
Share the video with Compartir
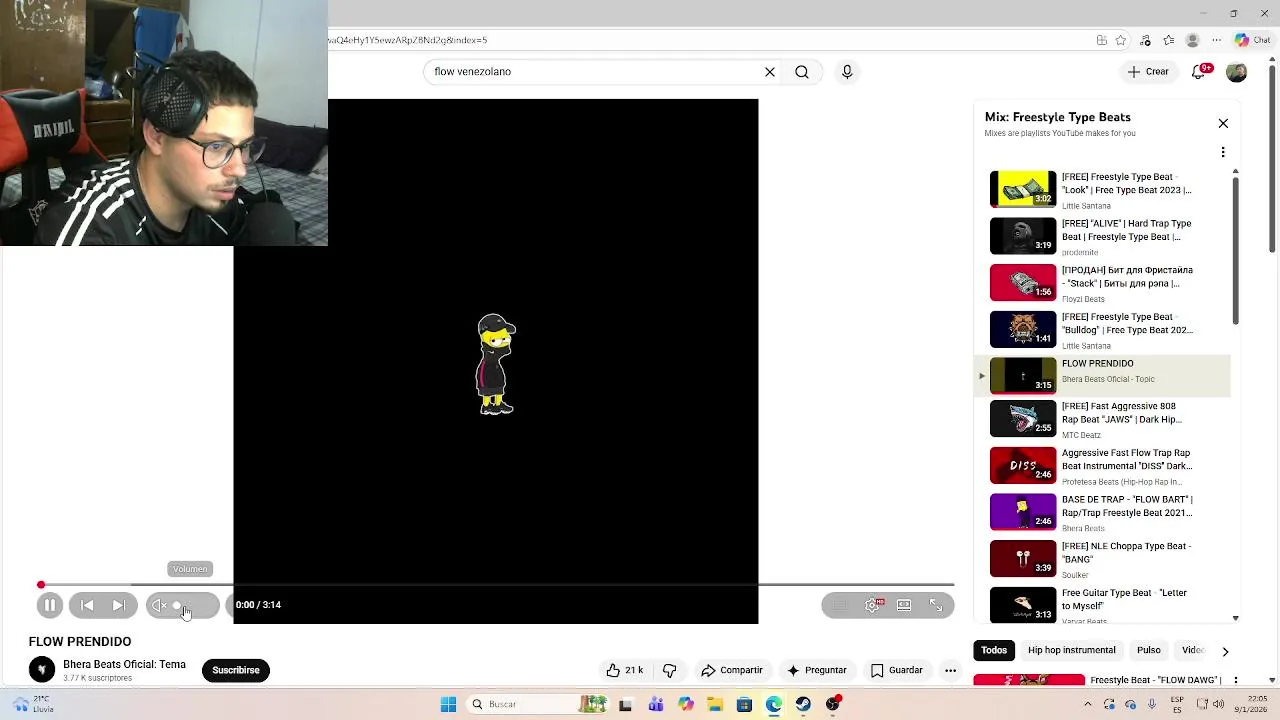click(732, 670)
